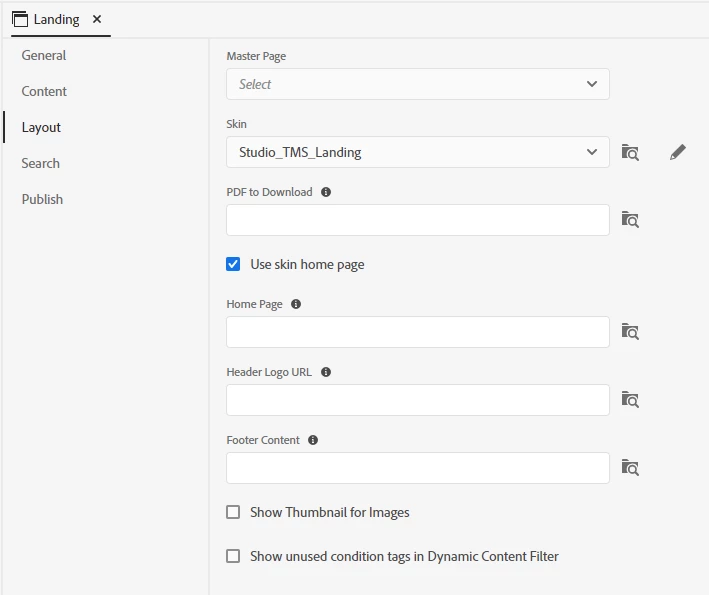Viewport: 709px width, 595px height.
Task: Click the pencil icon to edit skin
Action: point(678,152)
